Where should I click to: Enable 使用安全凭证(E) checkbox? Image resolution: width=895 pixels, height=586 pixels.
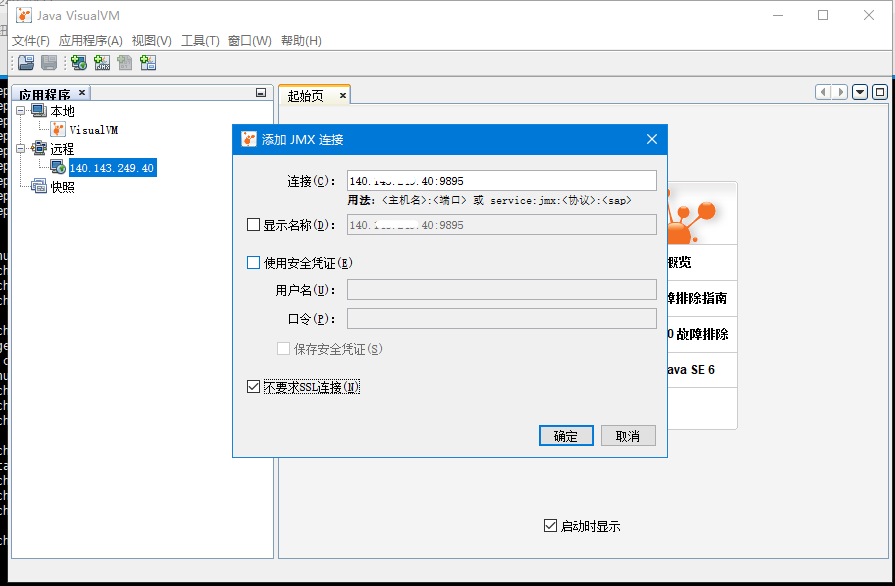click(x=253, y=262)
